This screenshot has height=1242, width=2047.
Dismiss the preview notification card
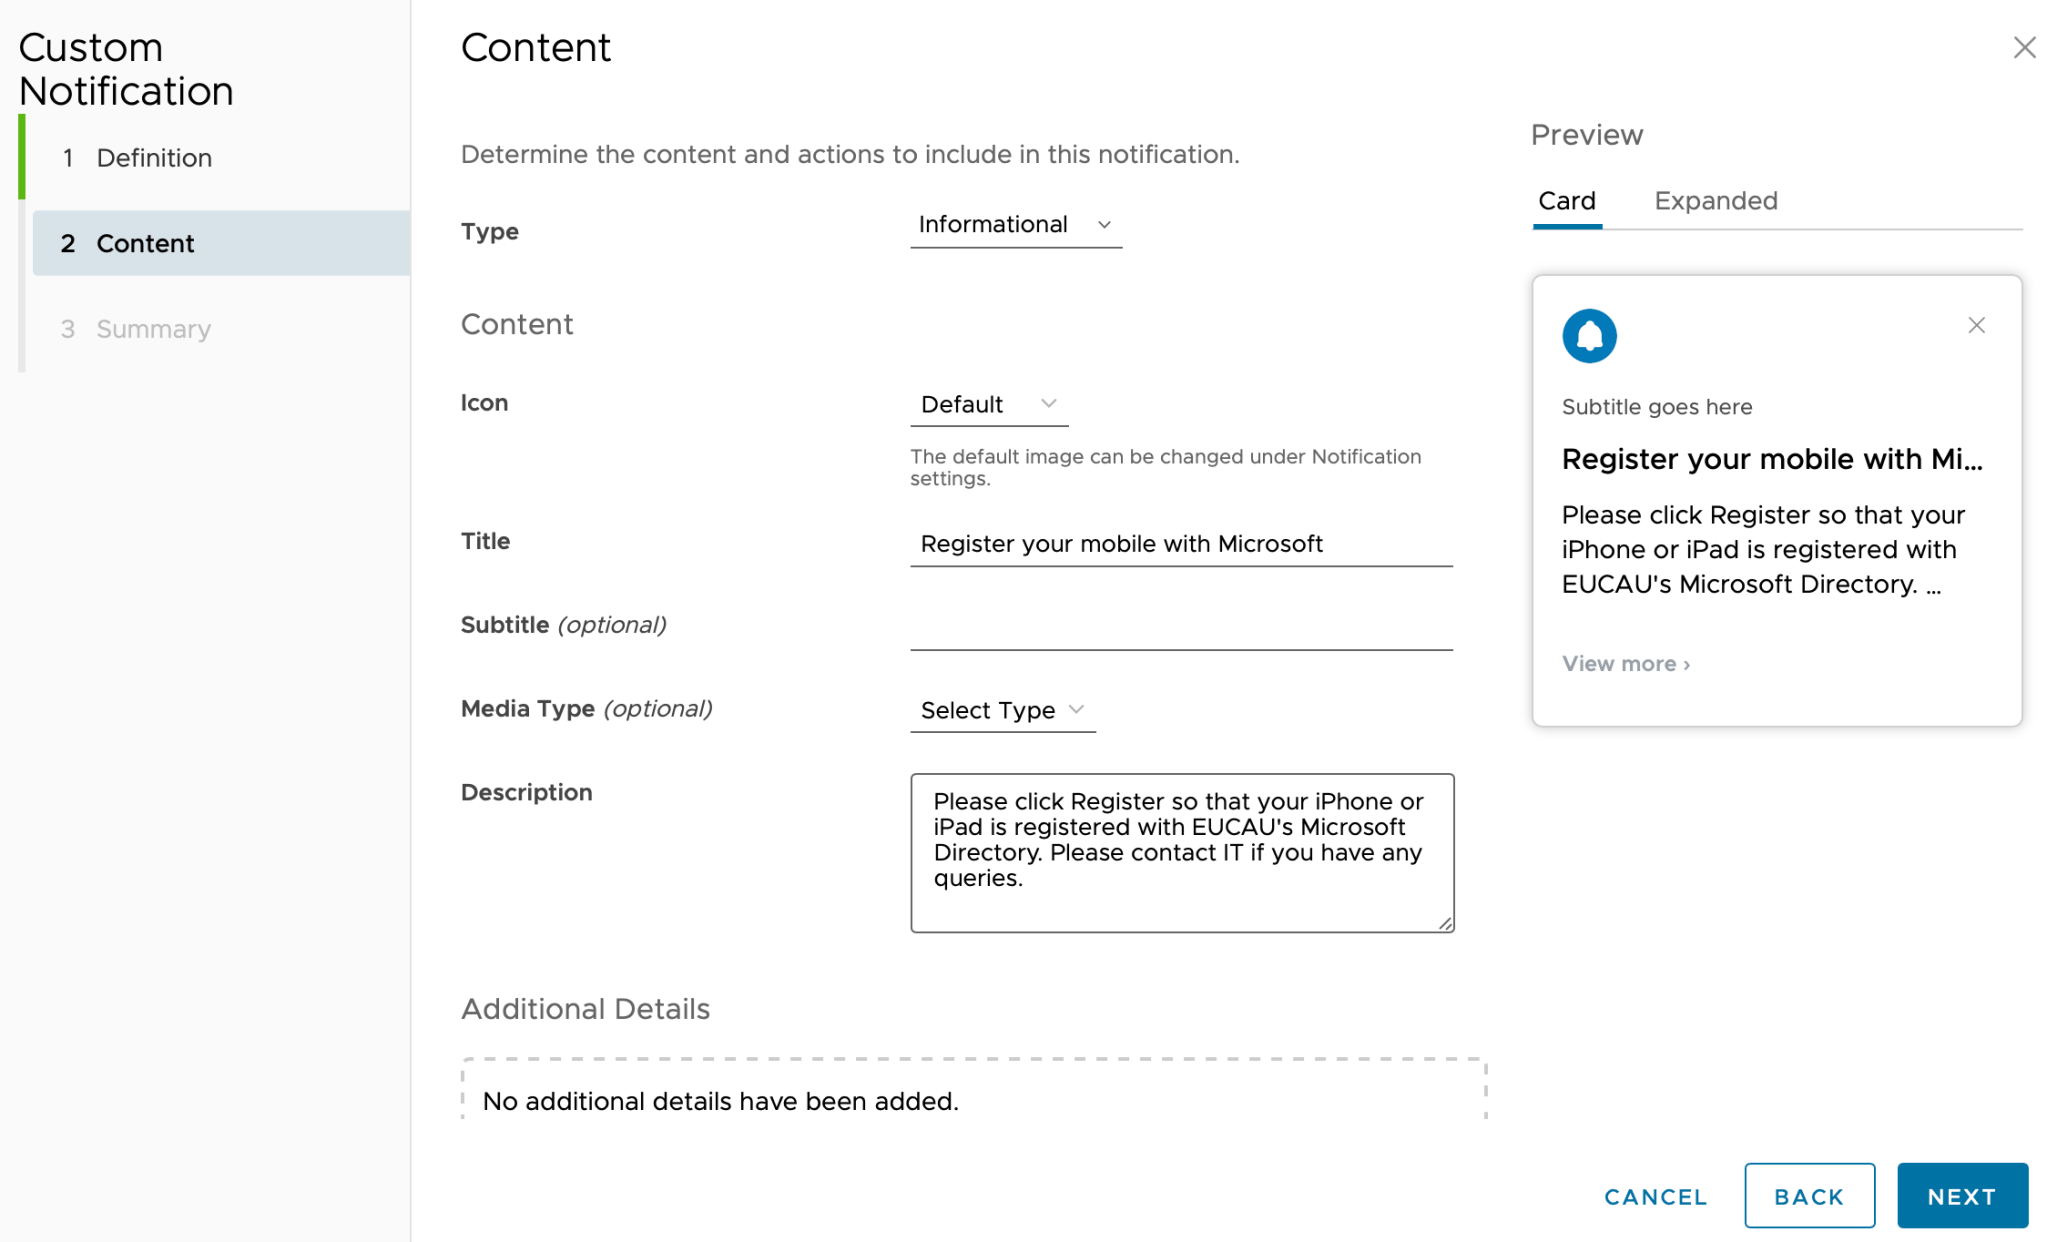point(1976,325)
